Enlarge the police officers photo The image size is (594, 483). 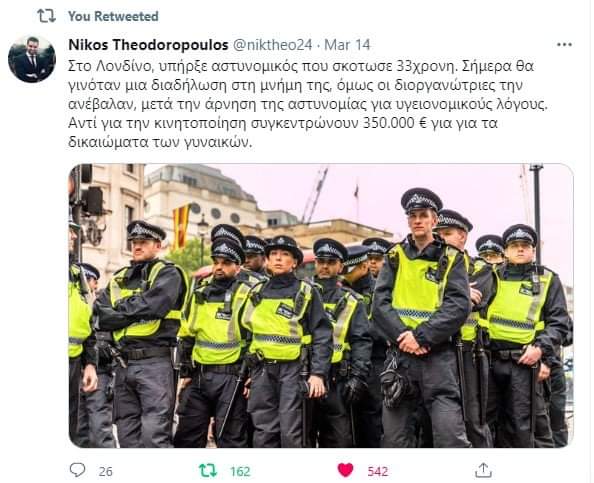tap(321, 306)
